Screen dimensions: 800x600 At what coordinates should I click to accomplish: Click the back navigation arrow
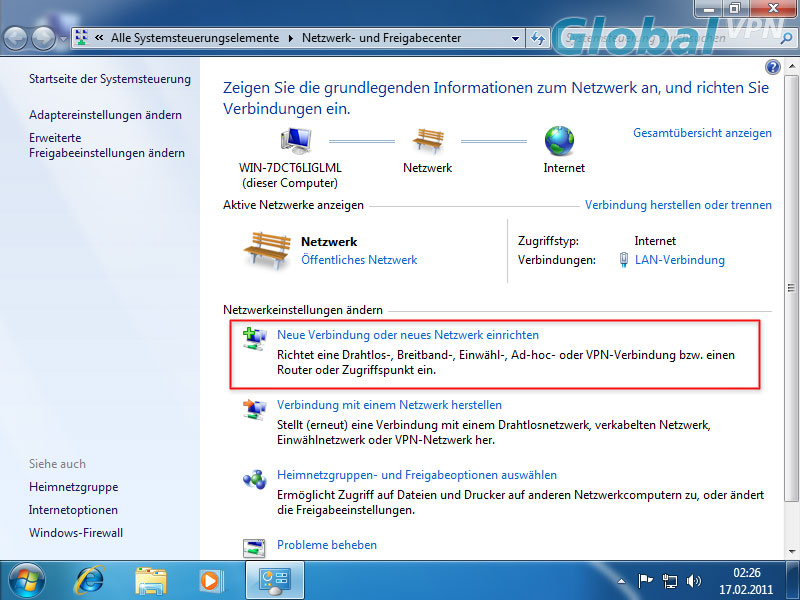coord(17,39)
